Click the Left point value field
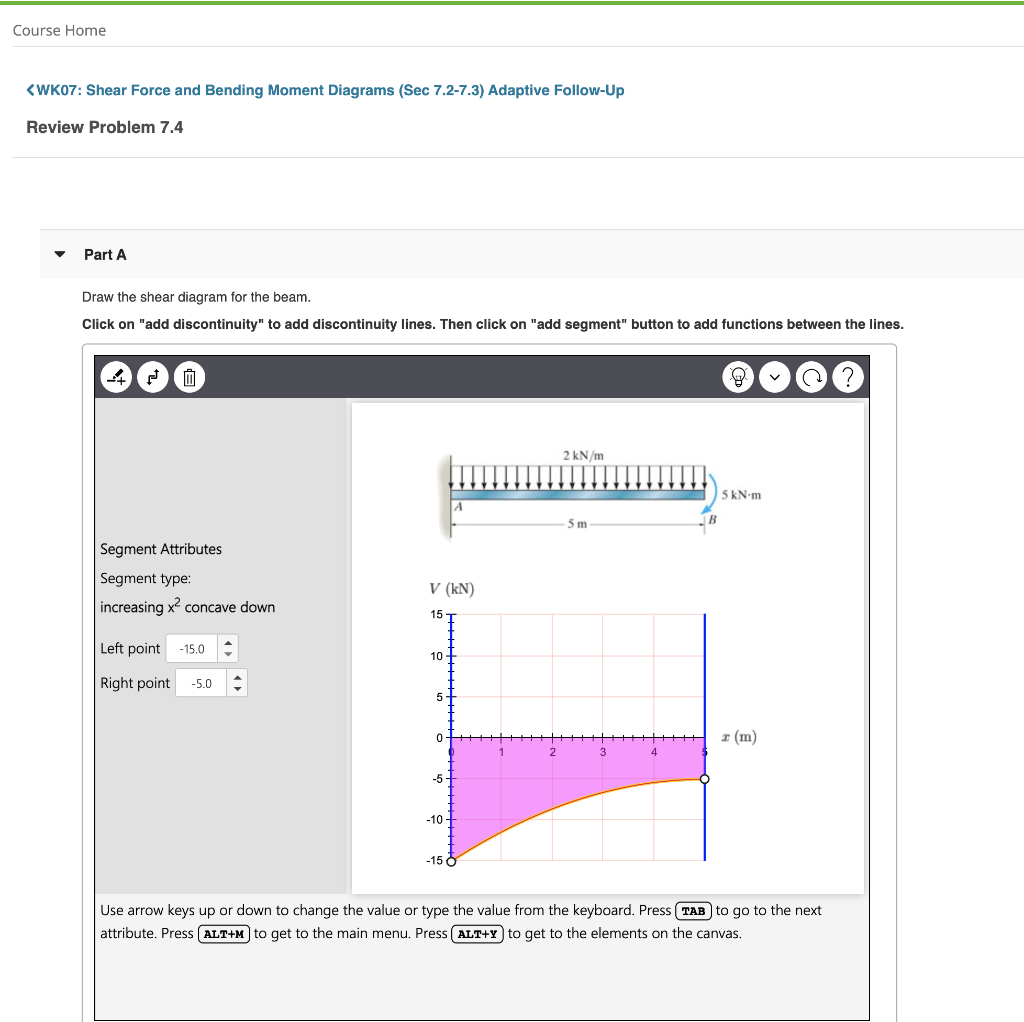1024x1022 pixels. point(192,648)
